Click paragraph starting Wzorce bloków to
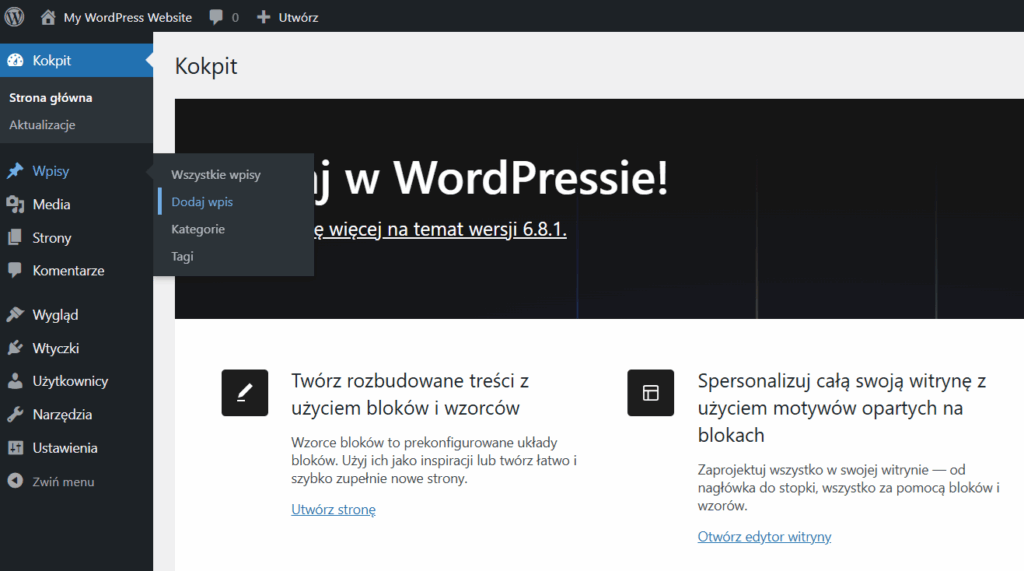The width and height of the screenshot is (1024, 571). click(434, 460)
